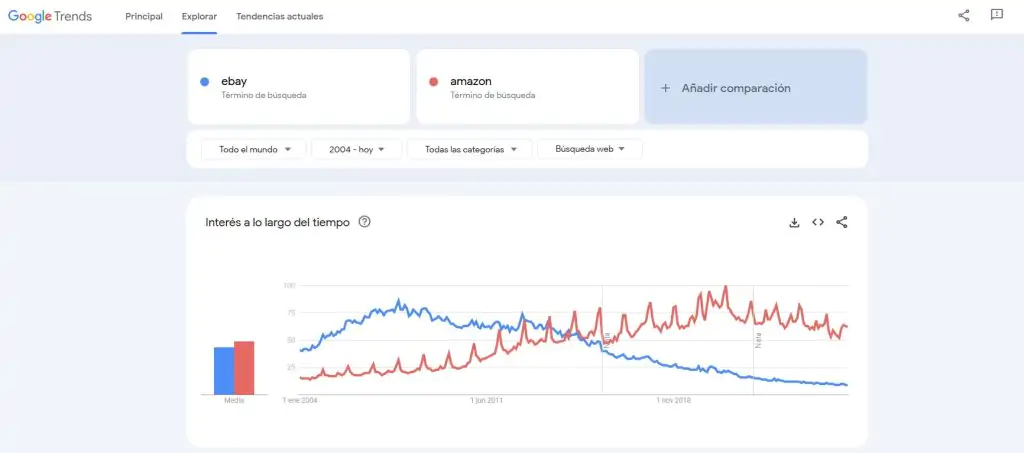Download the chart data as CSV
Screen dimensions: 1024x453
[x=794, y=222]
